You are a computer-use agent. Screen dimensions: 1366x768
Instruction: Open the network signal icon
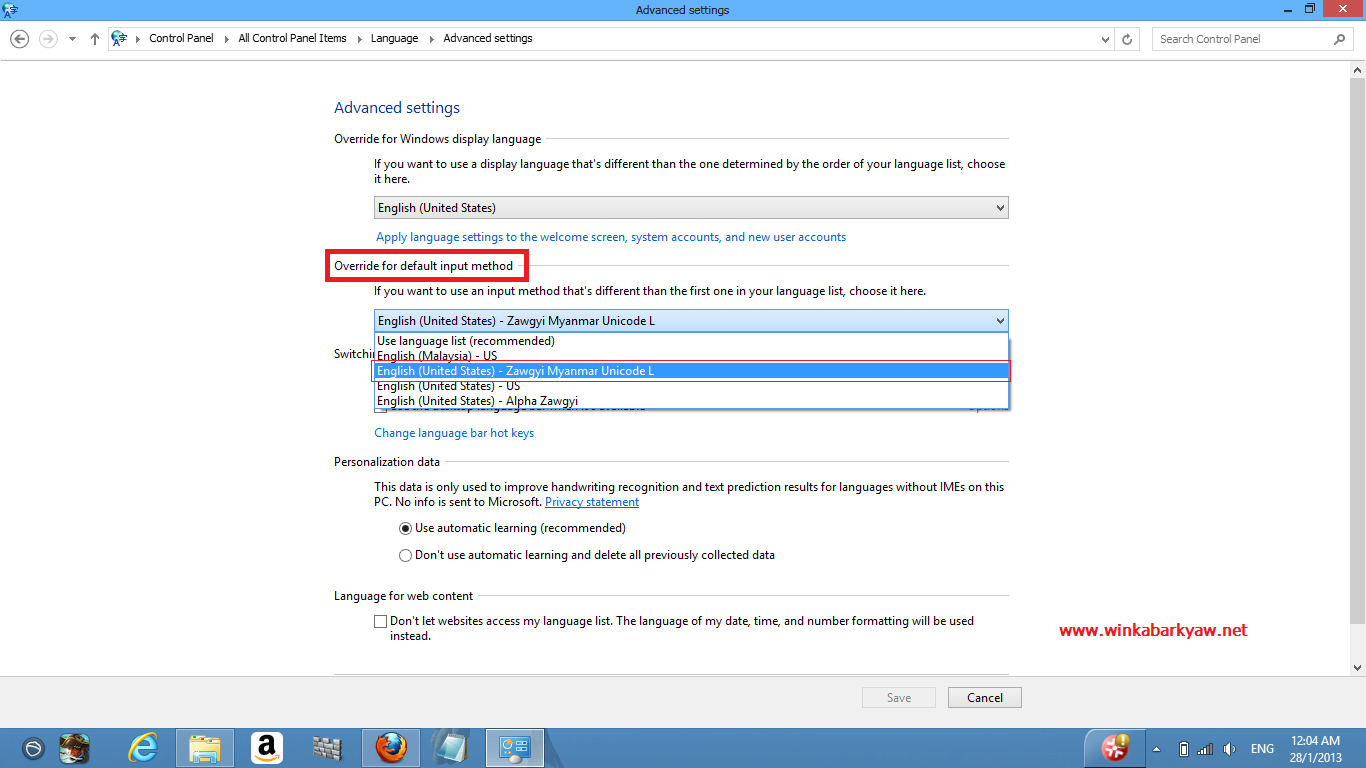(x=1205, y=749)
